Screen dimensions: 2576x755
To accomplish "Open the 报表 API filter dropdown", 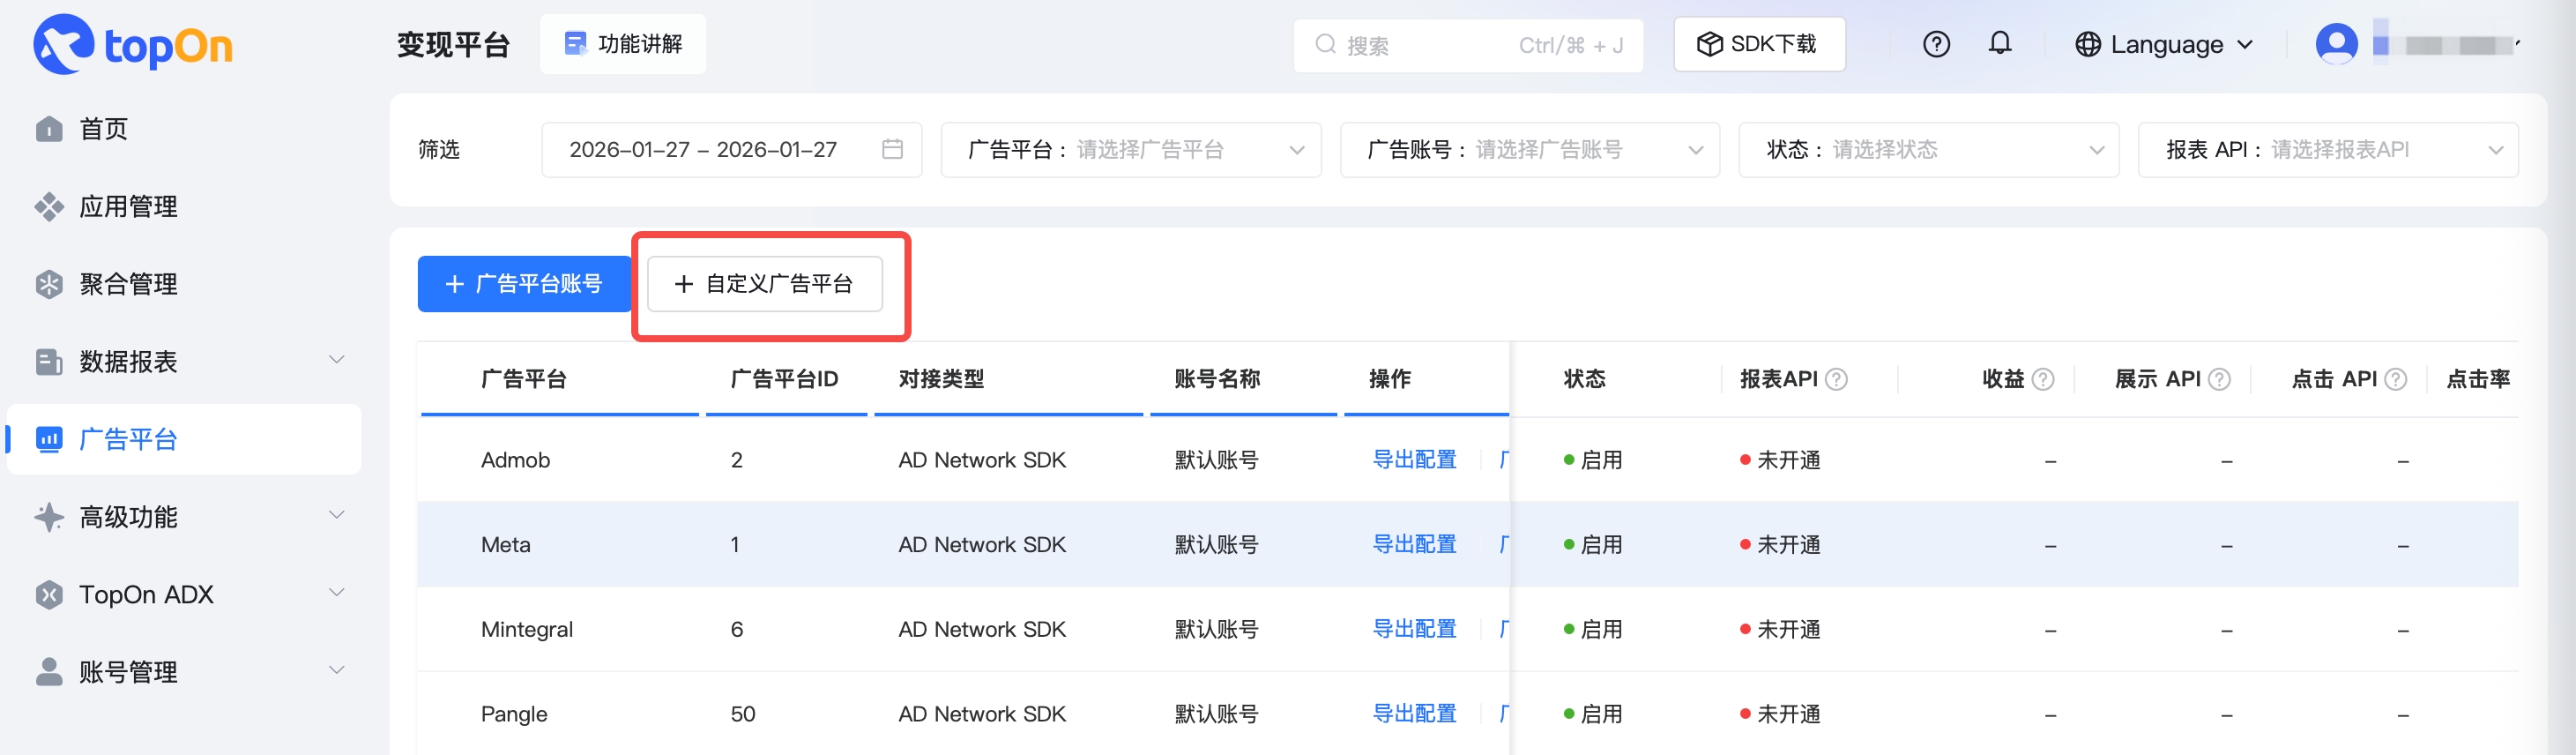I will click(2327, 150).
